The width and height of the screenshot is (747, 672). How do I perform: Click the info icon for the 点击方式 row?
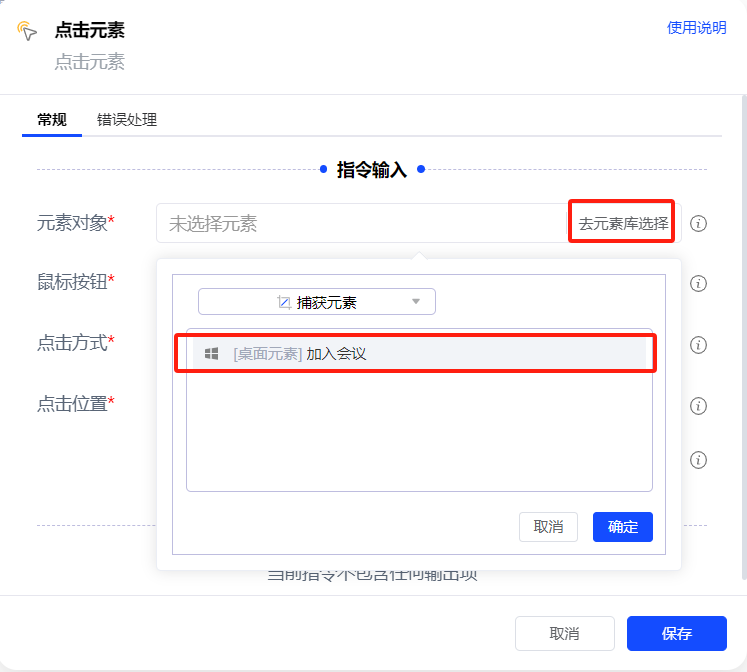[699, 345]
